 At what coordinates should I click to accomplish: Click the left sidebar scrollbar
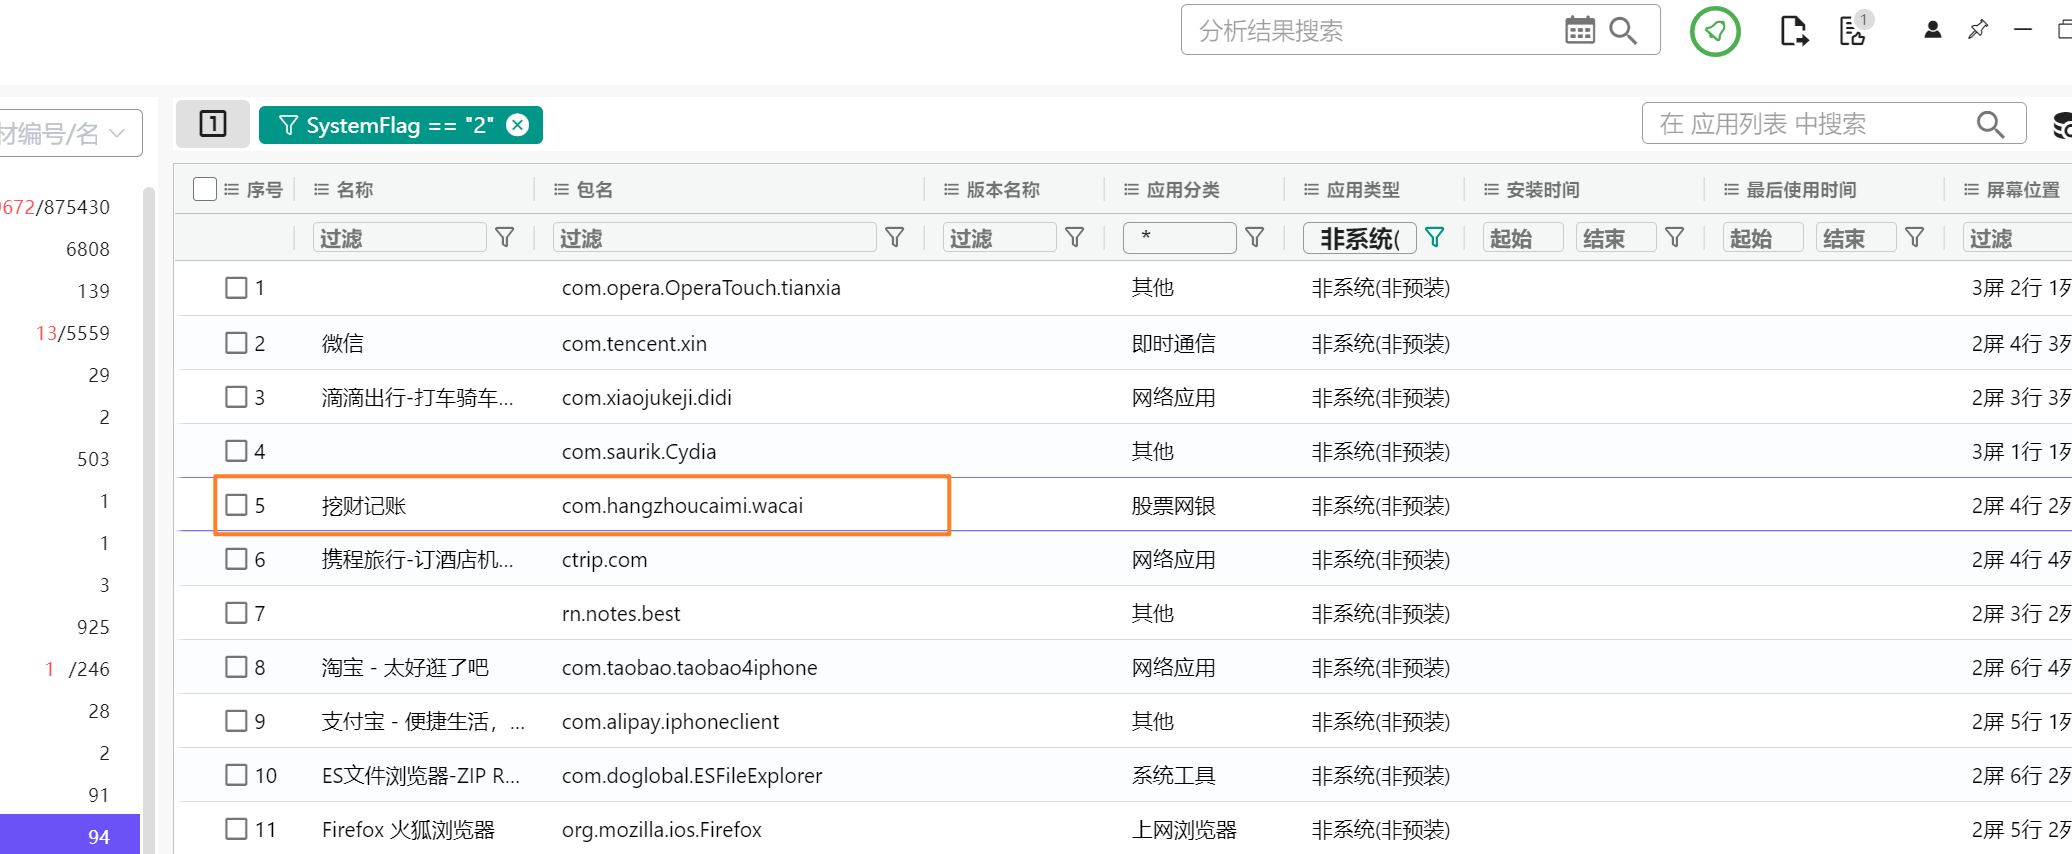point(149,520)
